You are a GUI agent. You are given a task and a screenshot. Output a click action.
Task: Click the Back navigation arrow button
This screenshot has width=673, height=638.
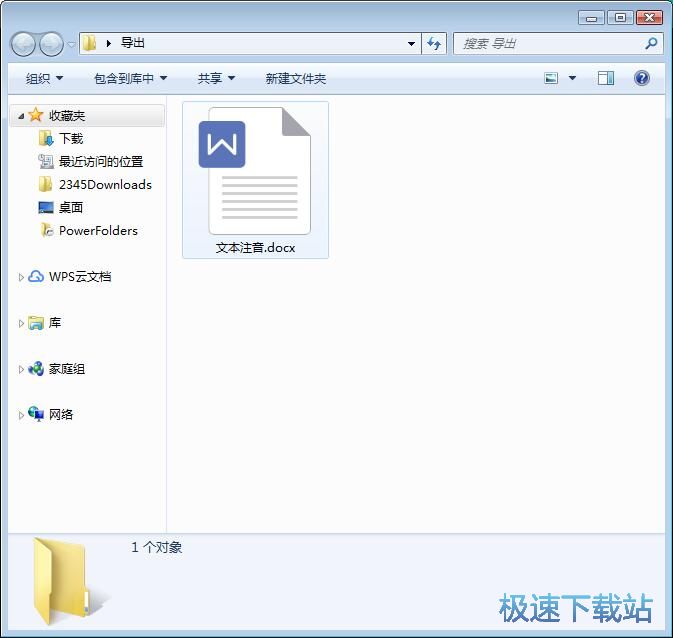[x=23, y=44]
